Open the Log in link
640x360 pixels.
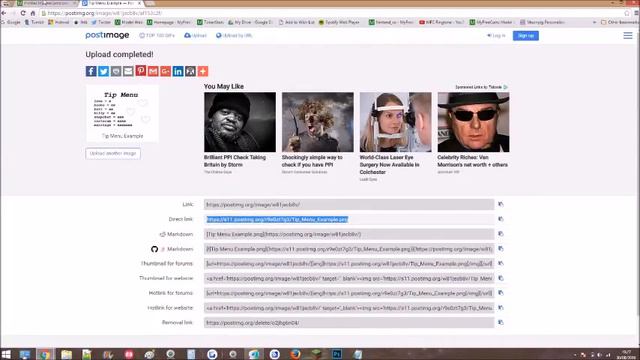tap(496, 36)
